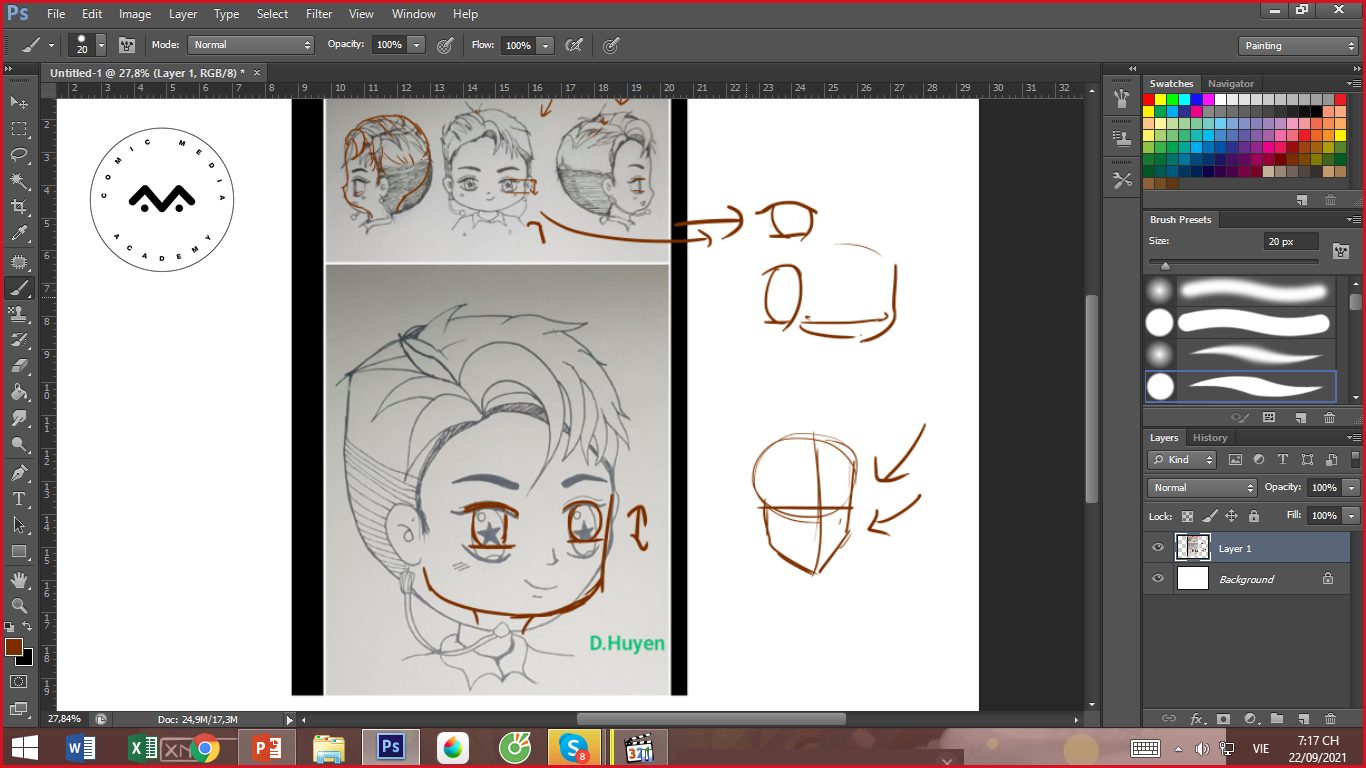
Task: Open Google Chrome from the taskbar
Action: [x=206, y=748]
